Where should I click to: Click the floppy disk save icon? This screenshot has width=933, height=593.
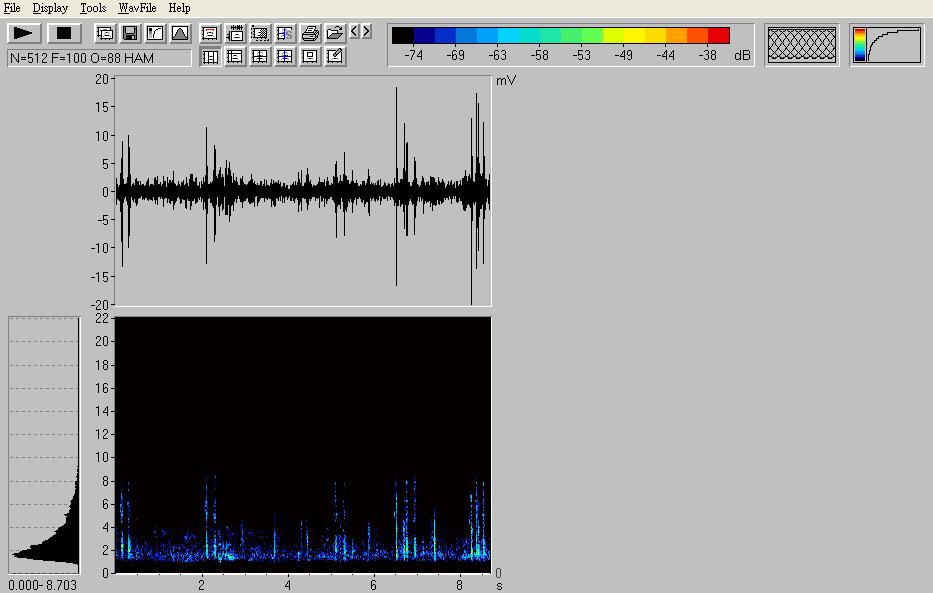click(130, 33)
